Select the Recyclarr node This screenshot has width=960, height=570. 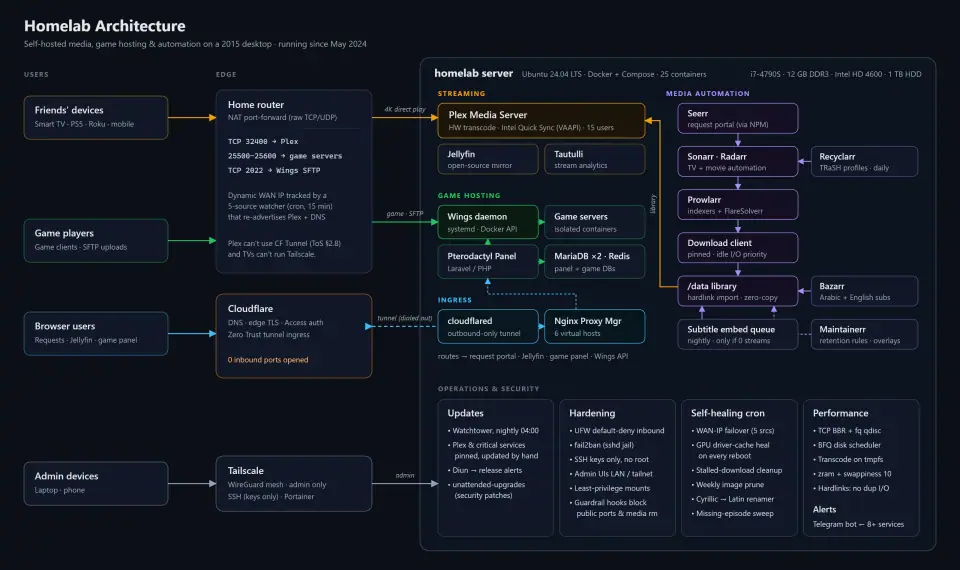[864, 162]
